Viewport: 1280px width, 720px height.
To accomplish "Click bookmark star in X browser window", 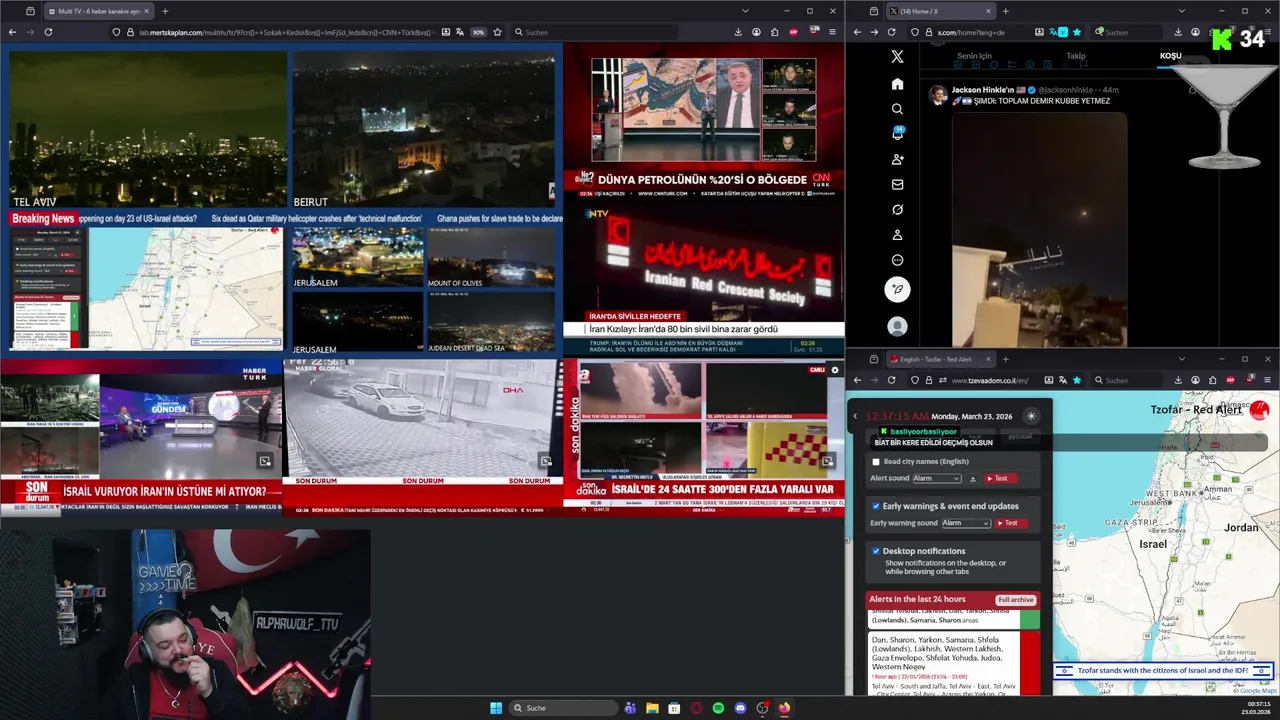I will pyautogui.click(x=1077, y=32).
